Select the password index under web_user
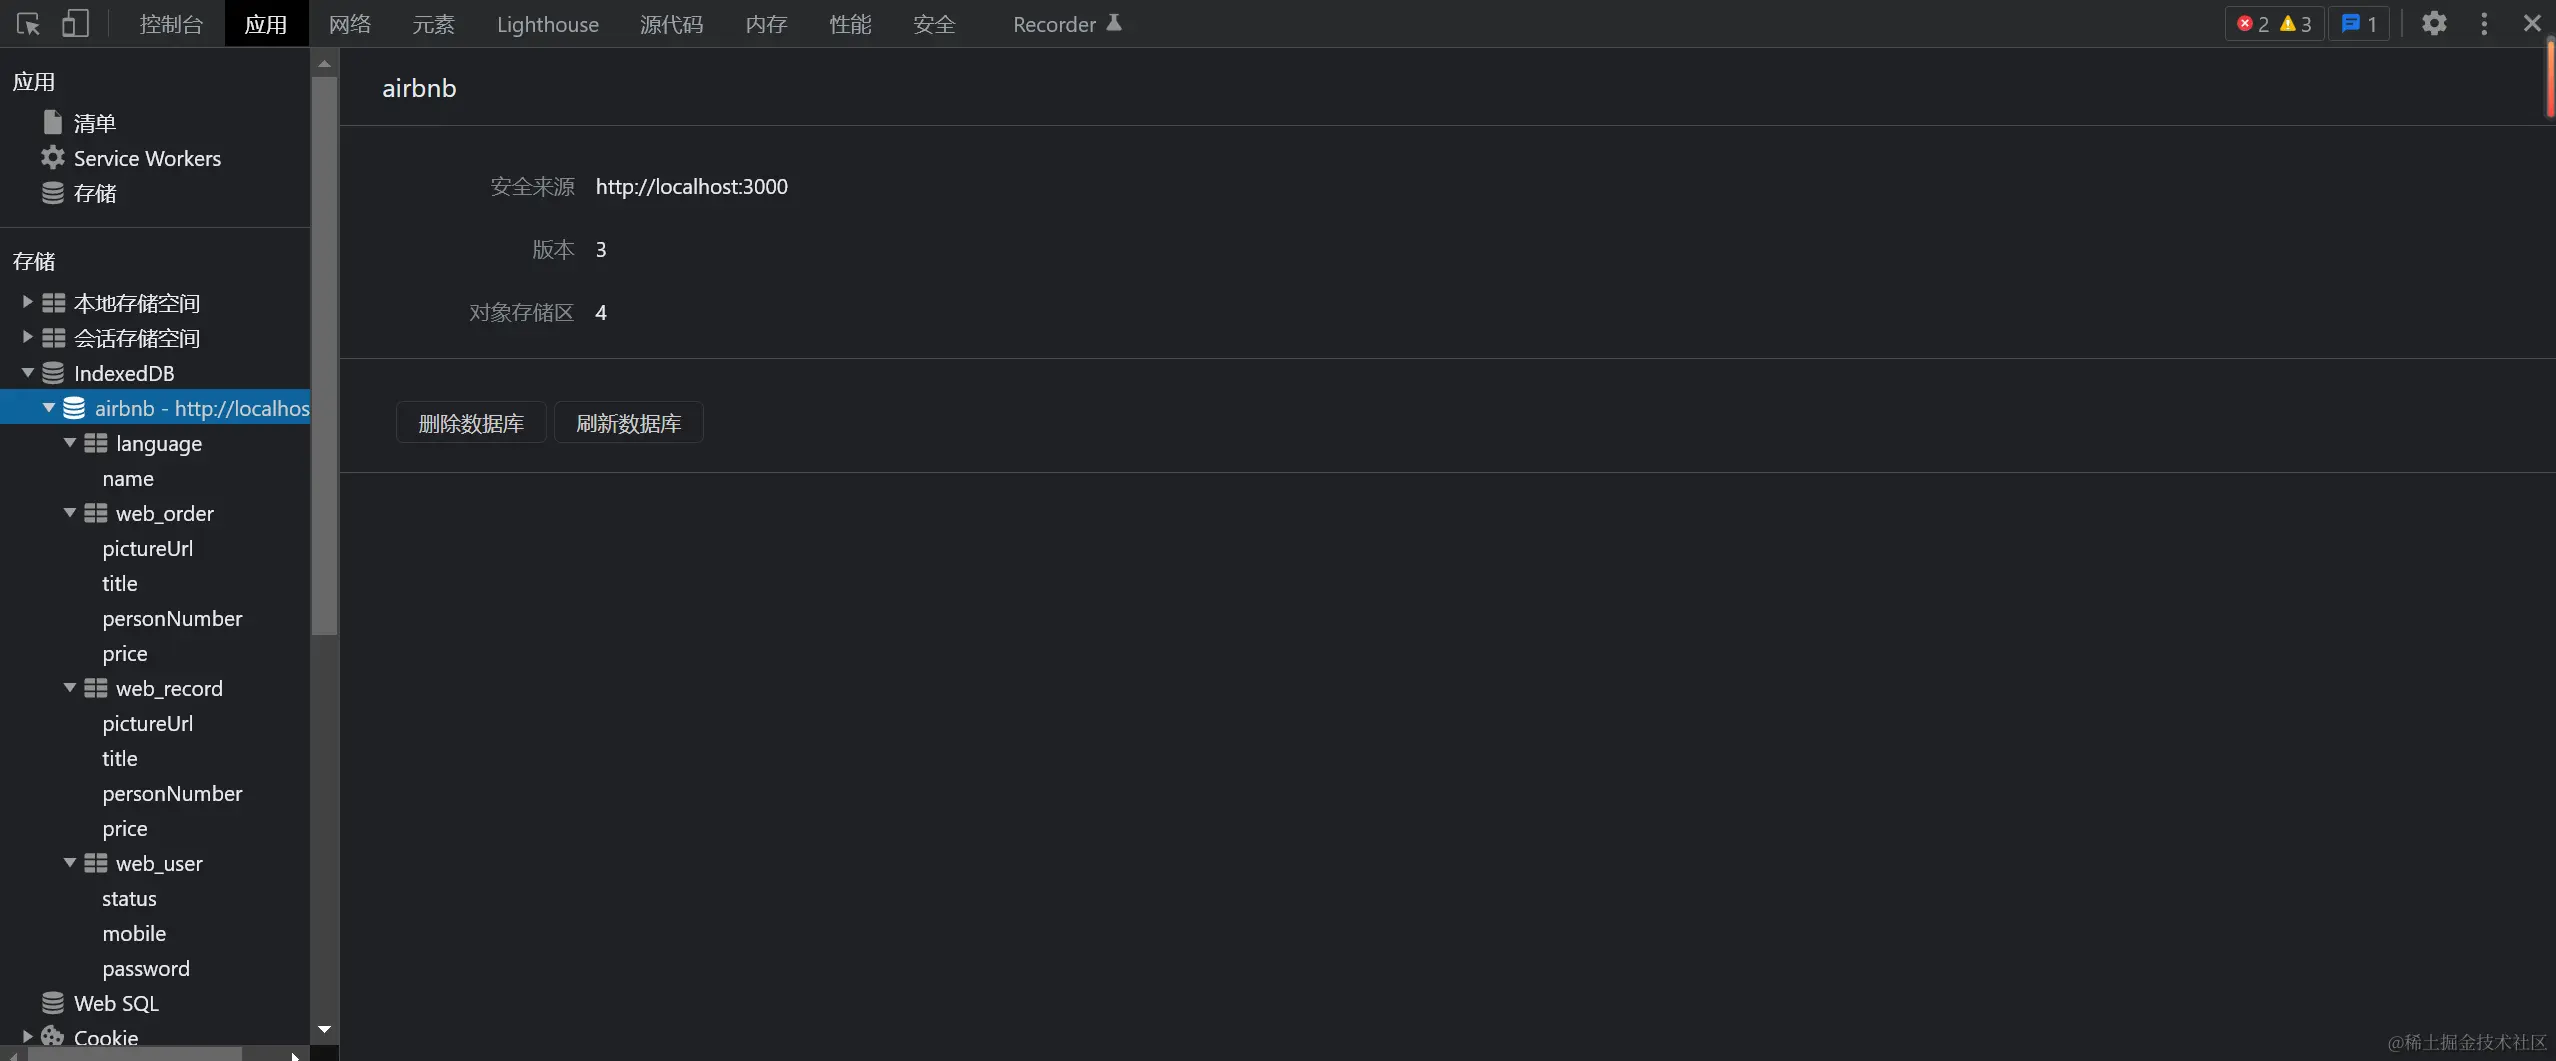This screenshot has height=1061, width=2556. pyautogui.click(x=146, y=968)
